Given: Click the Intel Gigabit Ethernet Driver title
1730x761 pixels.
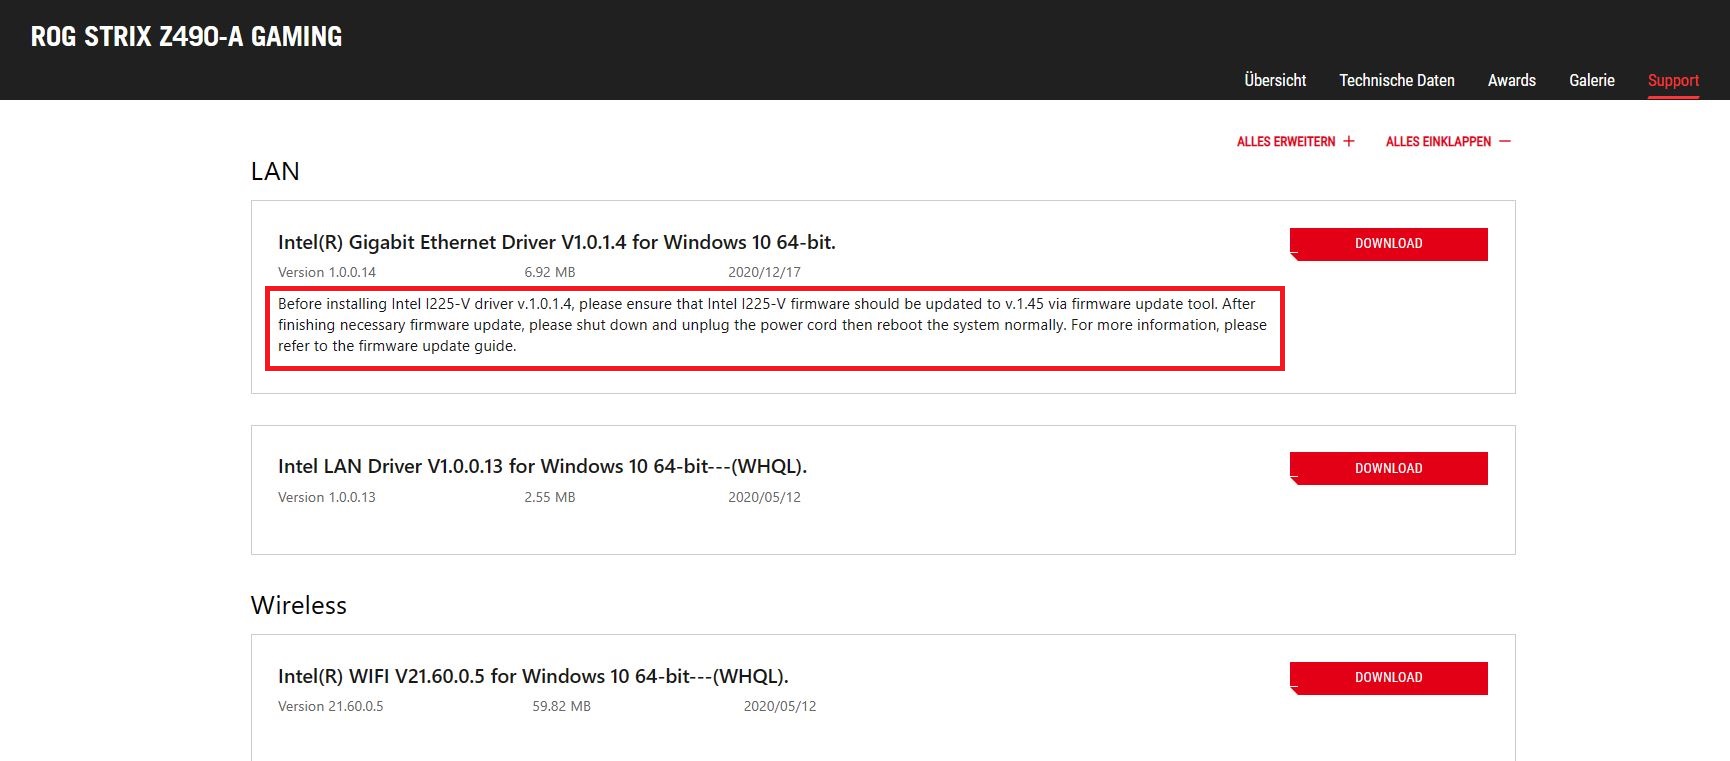Looking at the screenshot, I should click(557, 242).
